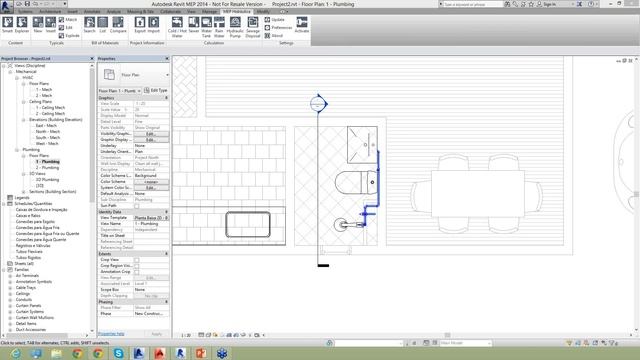
Task: Open Bill of Materials Search
Action: [x=89, y=25]
